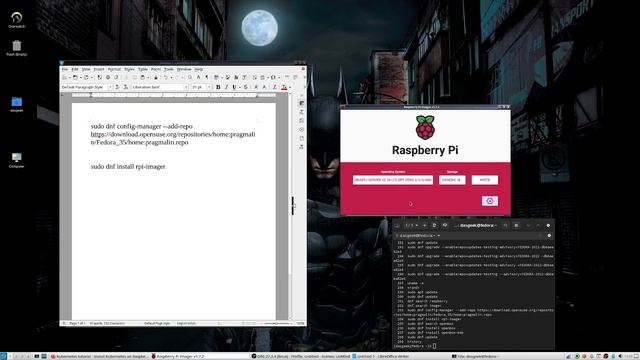The image size is (640, 360).
Task: Click the font color swatch button
Action: [284, 87]
